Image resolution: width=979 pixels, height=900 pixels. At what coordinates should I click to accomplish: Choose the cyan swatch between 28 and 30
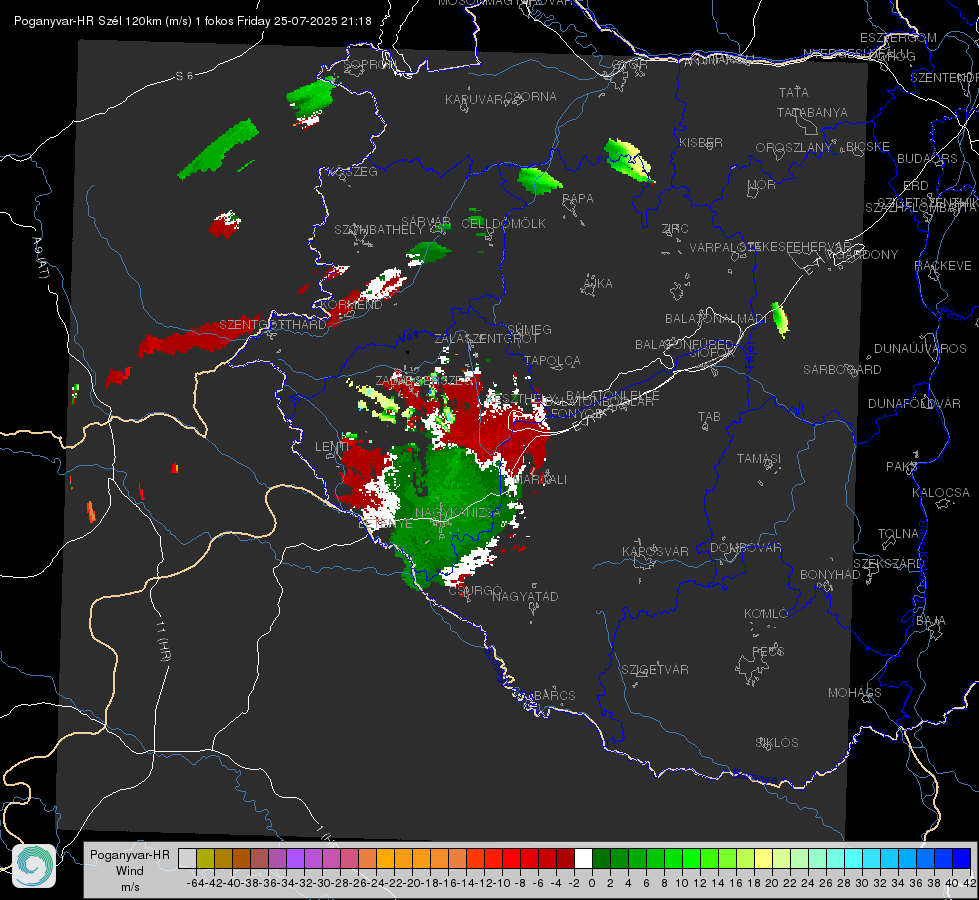coord(854,859)
